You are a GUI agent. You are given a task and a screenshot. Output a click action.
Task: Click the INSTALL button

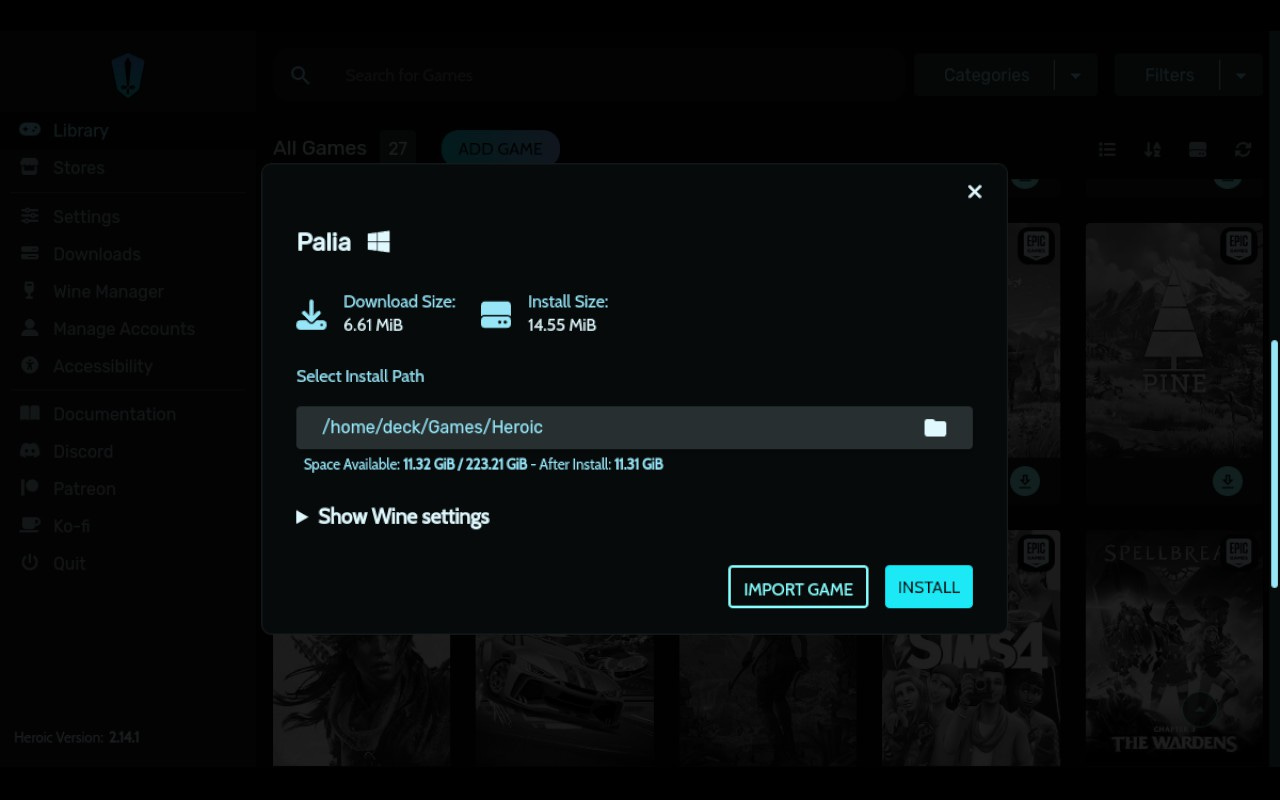point(928,587)
